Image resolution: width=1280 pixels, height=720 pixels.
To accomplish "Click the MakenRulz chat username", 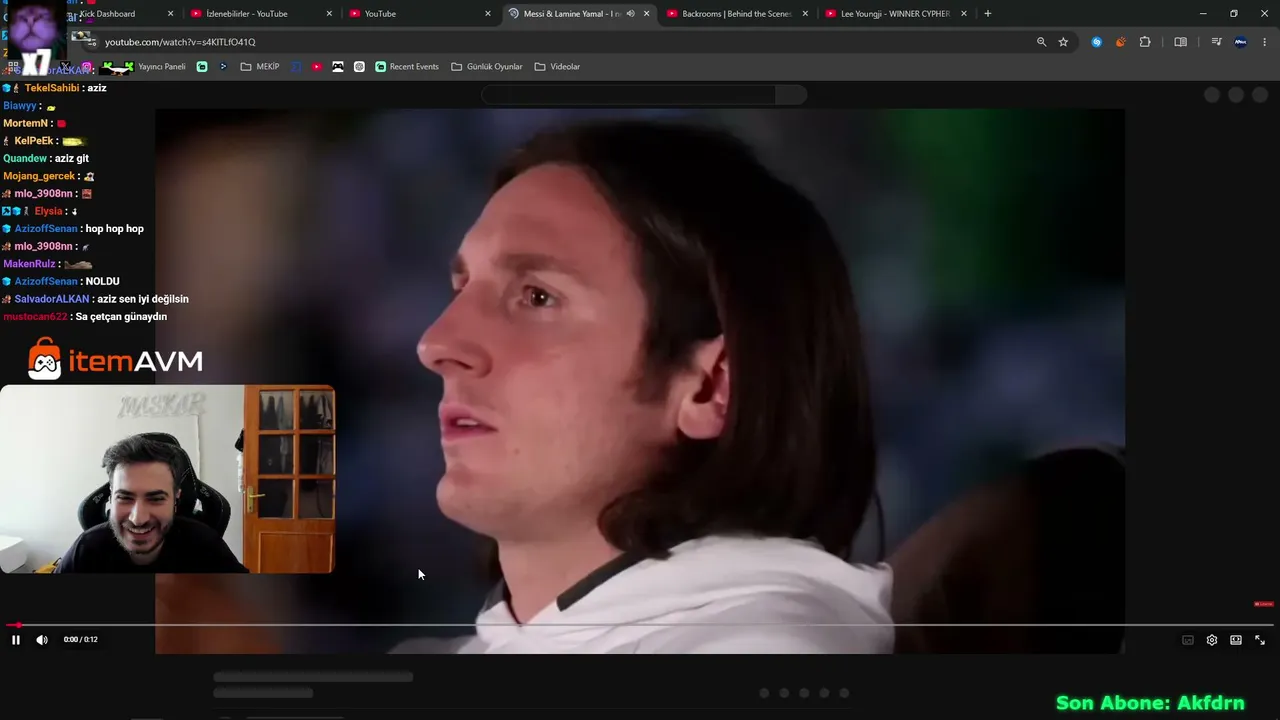I will point(29,264).
